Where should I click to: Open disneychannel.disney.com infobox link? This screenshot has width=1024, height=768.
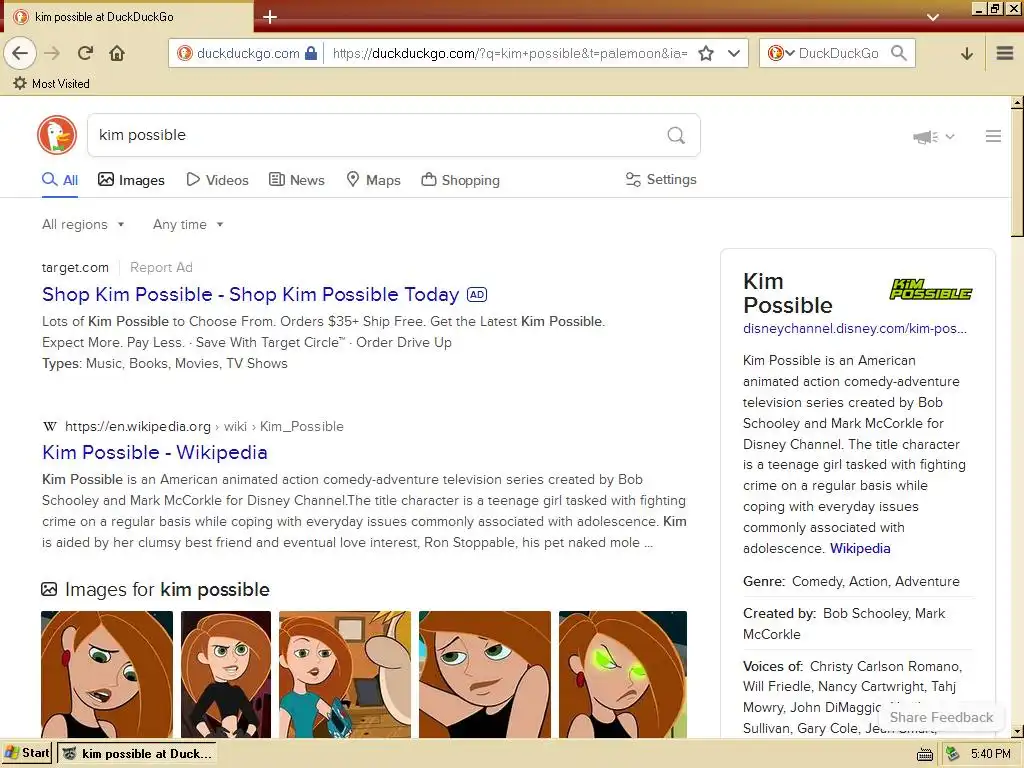pos(855,328)
